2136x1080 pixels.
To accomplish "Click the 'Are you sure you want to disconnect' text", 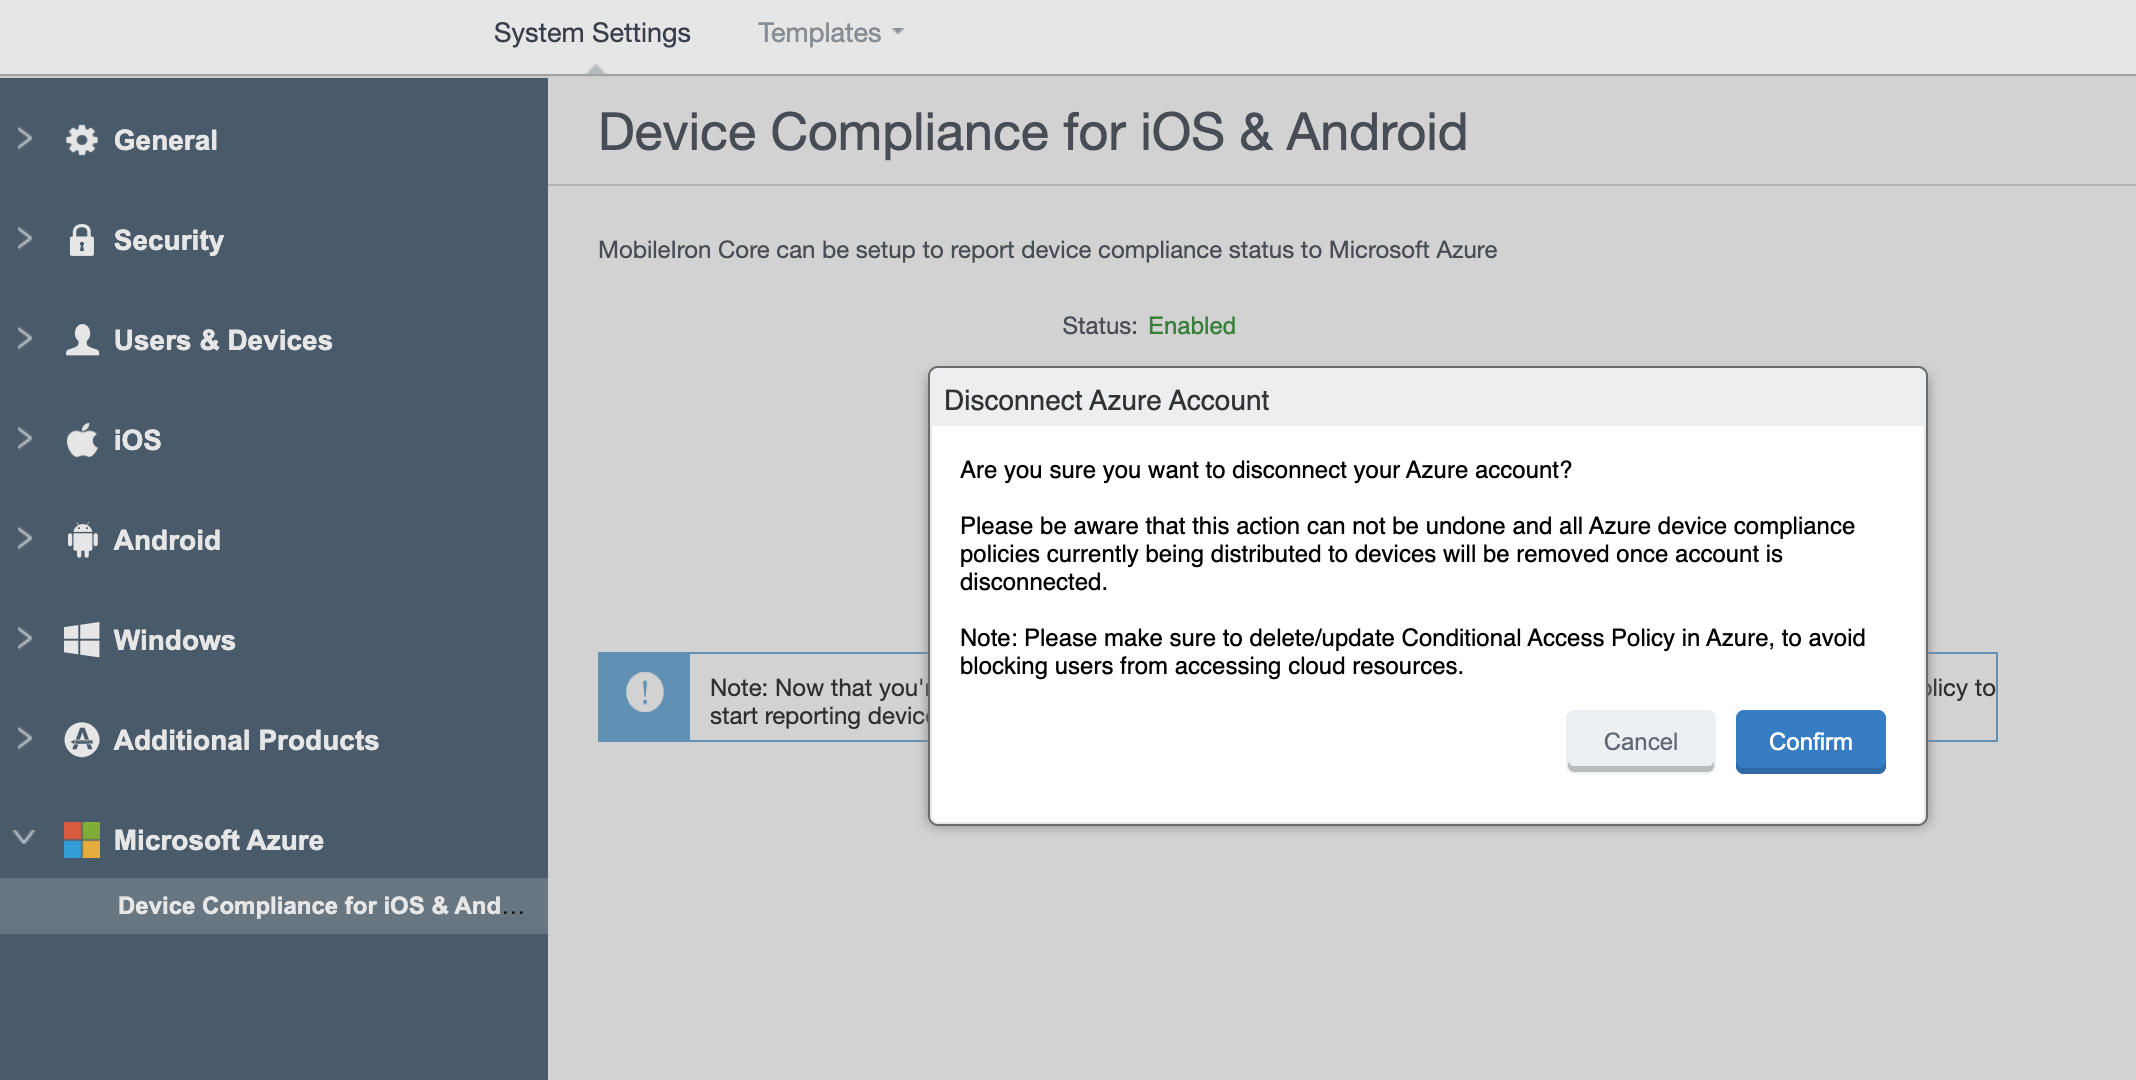I will pyautogui.click(x=1266, y=470).
